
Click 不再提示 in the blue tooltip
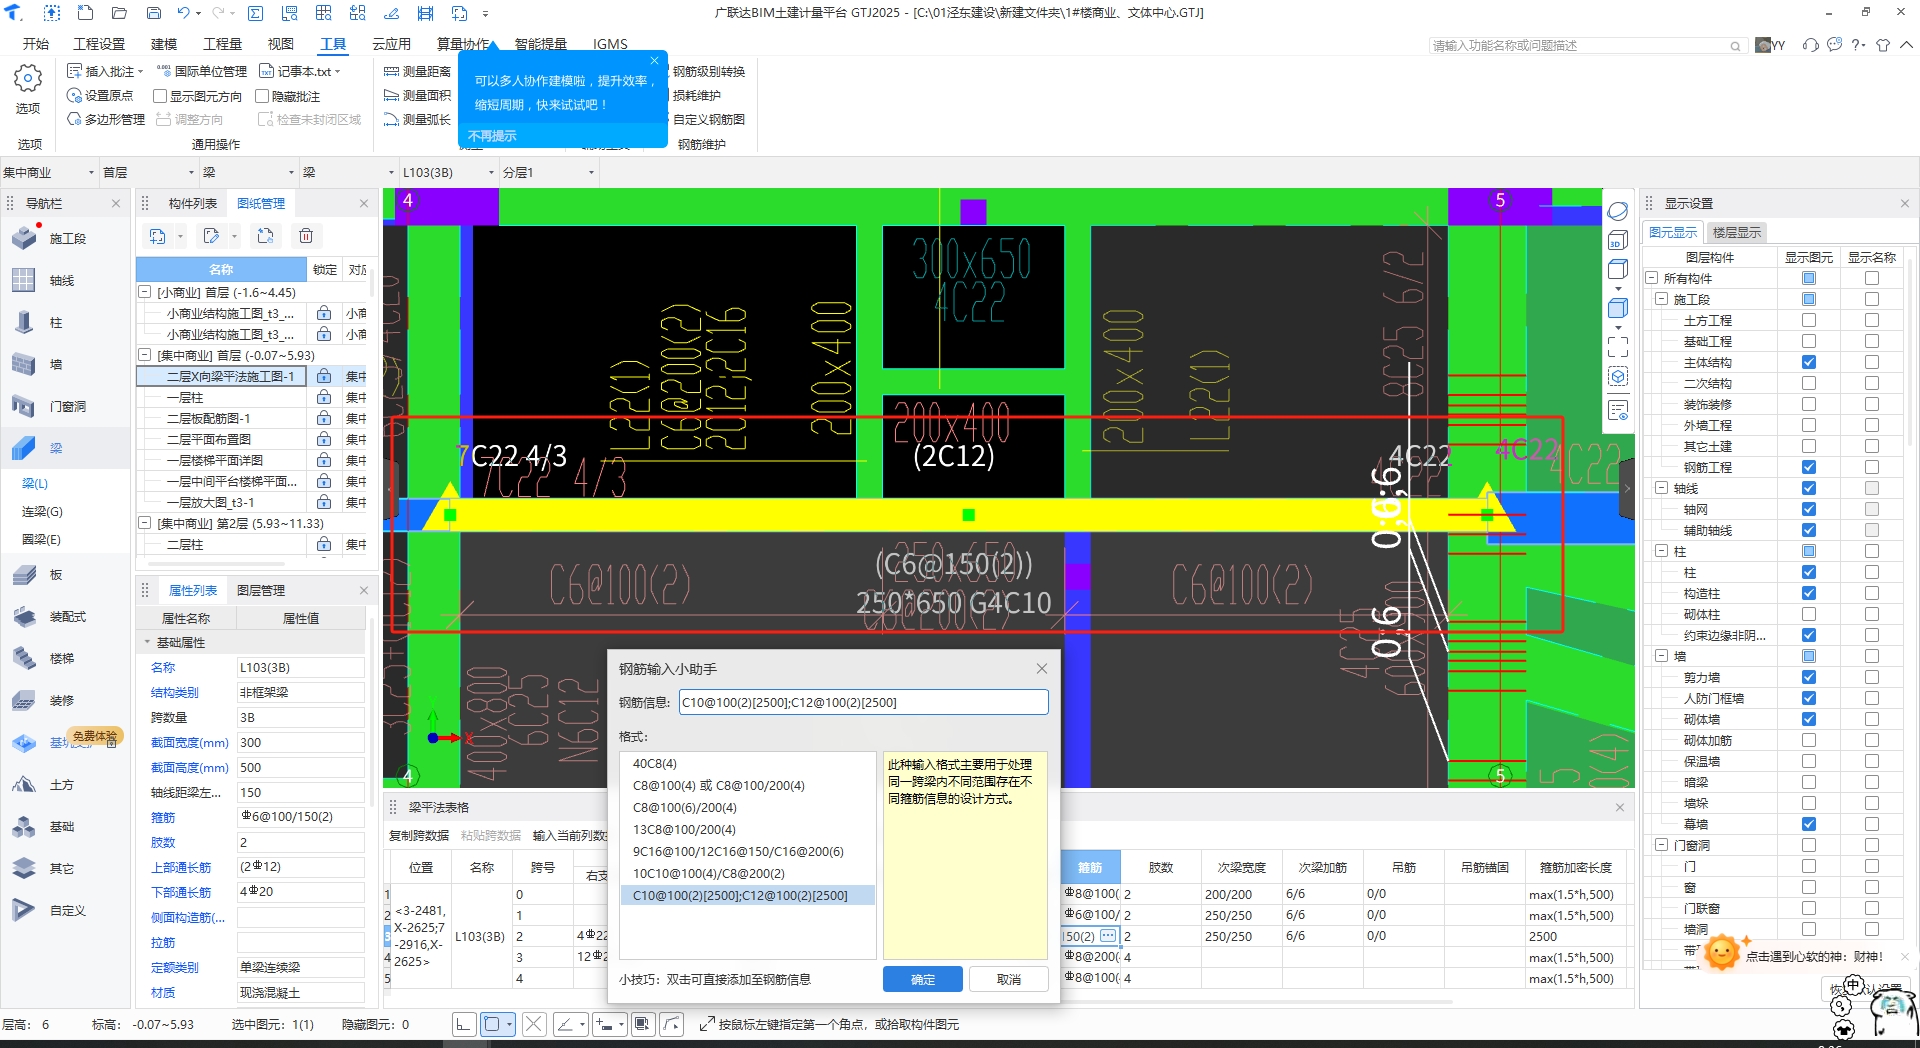(492, 136)
